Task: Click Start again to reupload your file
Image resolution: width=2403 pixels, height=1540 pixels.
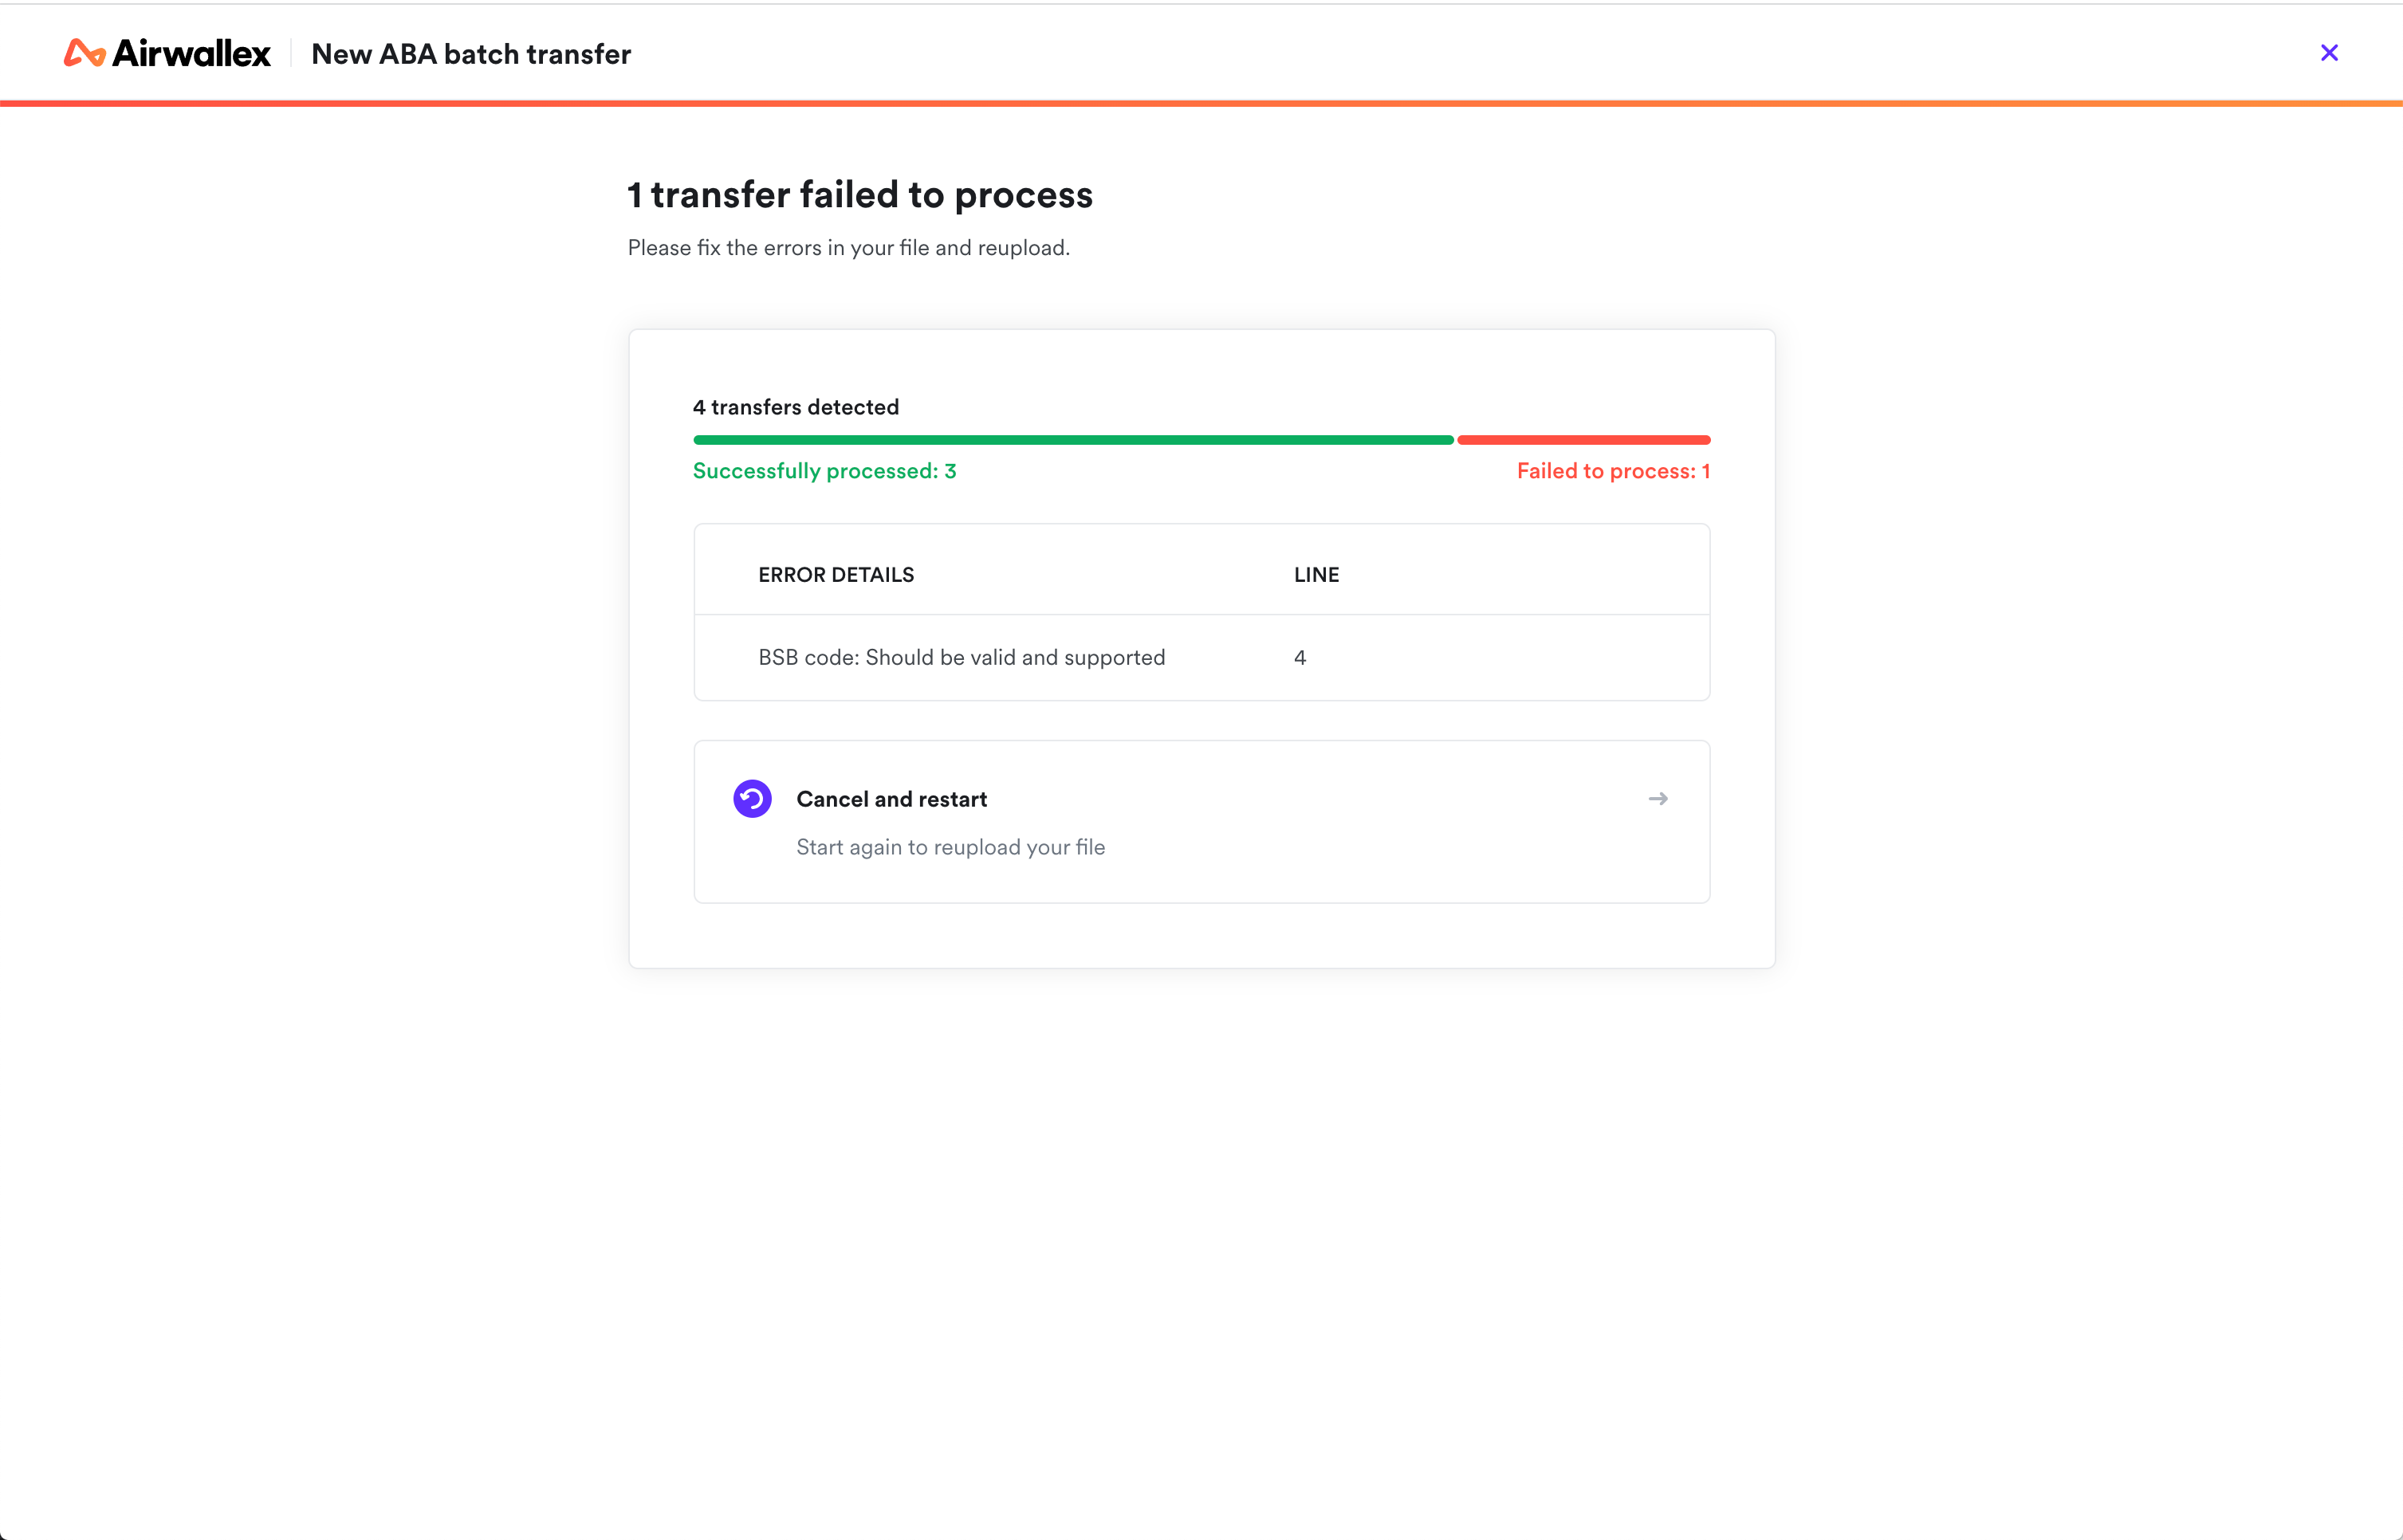Action: [x=950, y=847]
